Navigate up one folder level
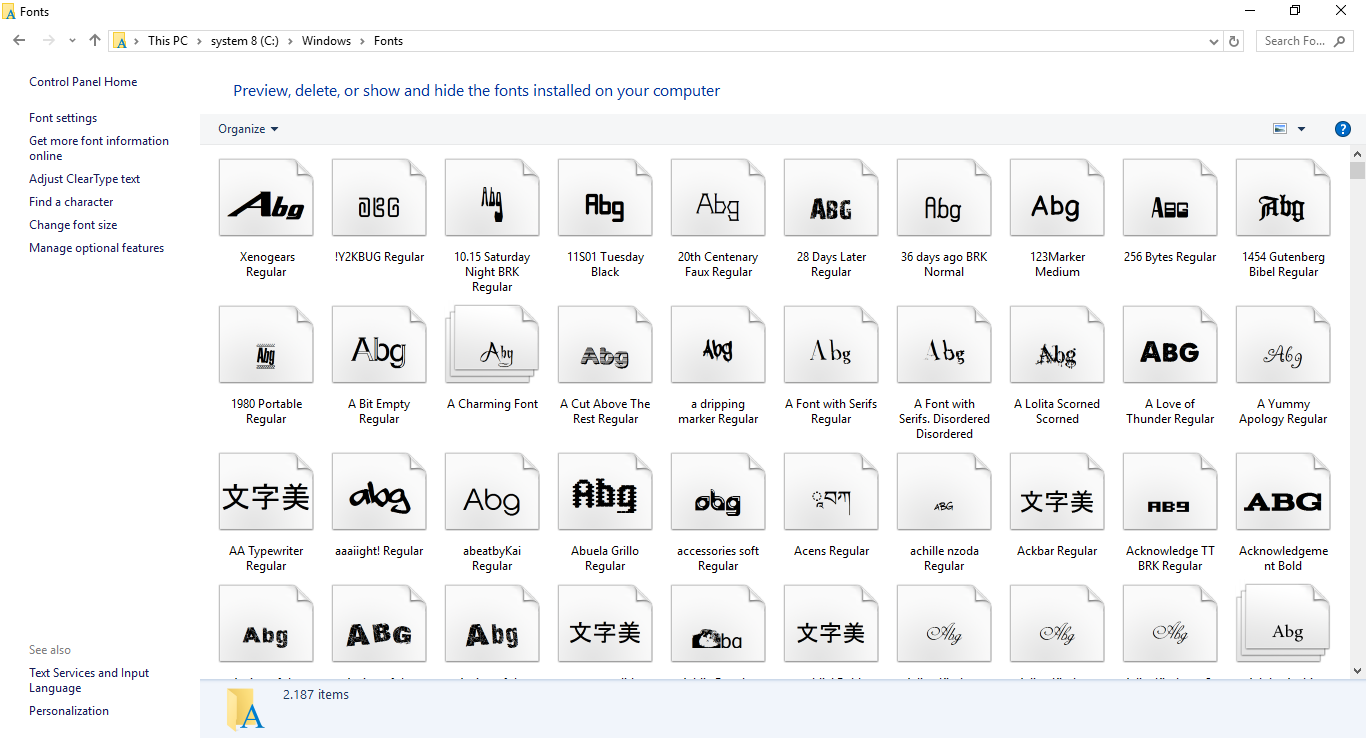This screenshot has width=1366, height=738. tap(95, 40)
